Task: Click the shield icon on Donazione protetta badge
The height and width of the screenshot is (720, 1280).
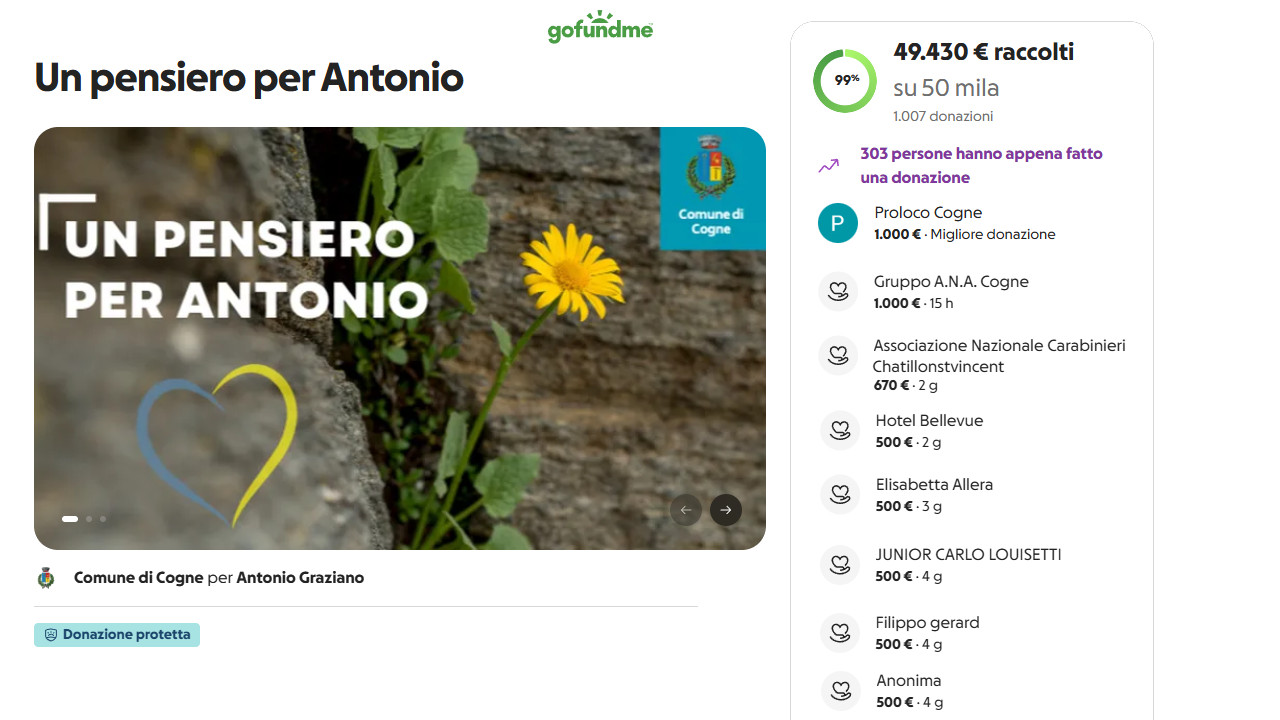Action: pyautogui.click(x=52, y=634)
